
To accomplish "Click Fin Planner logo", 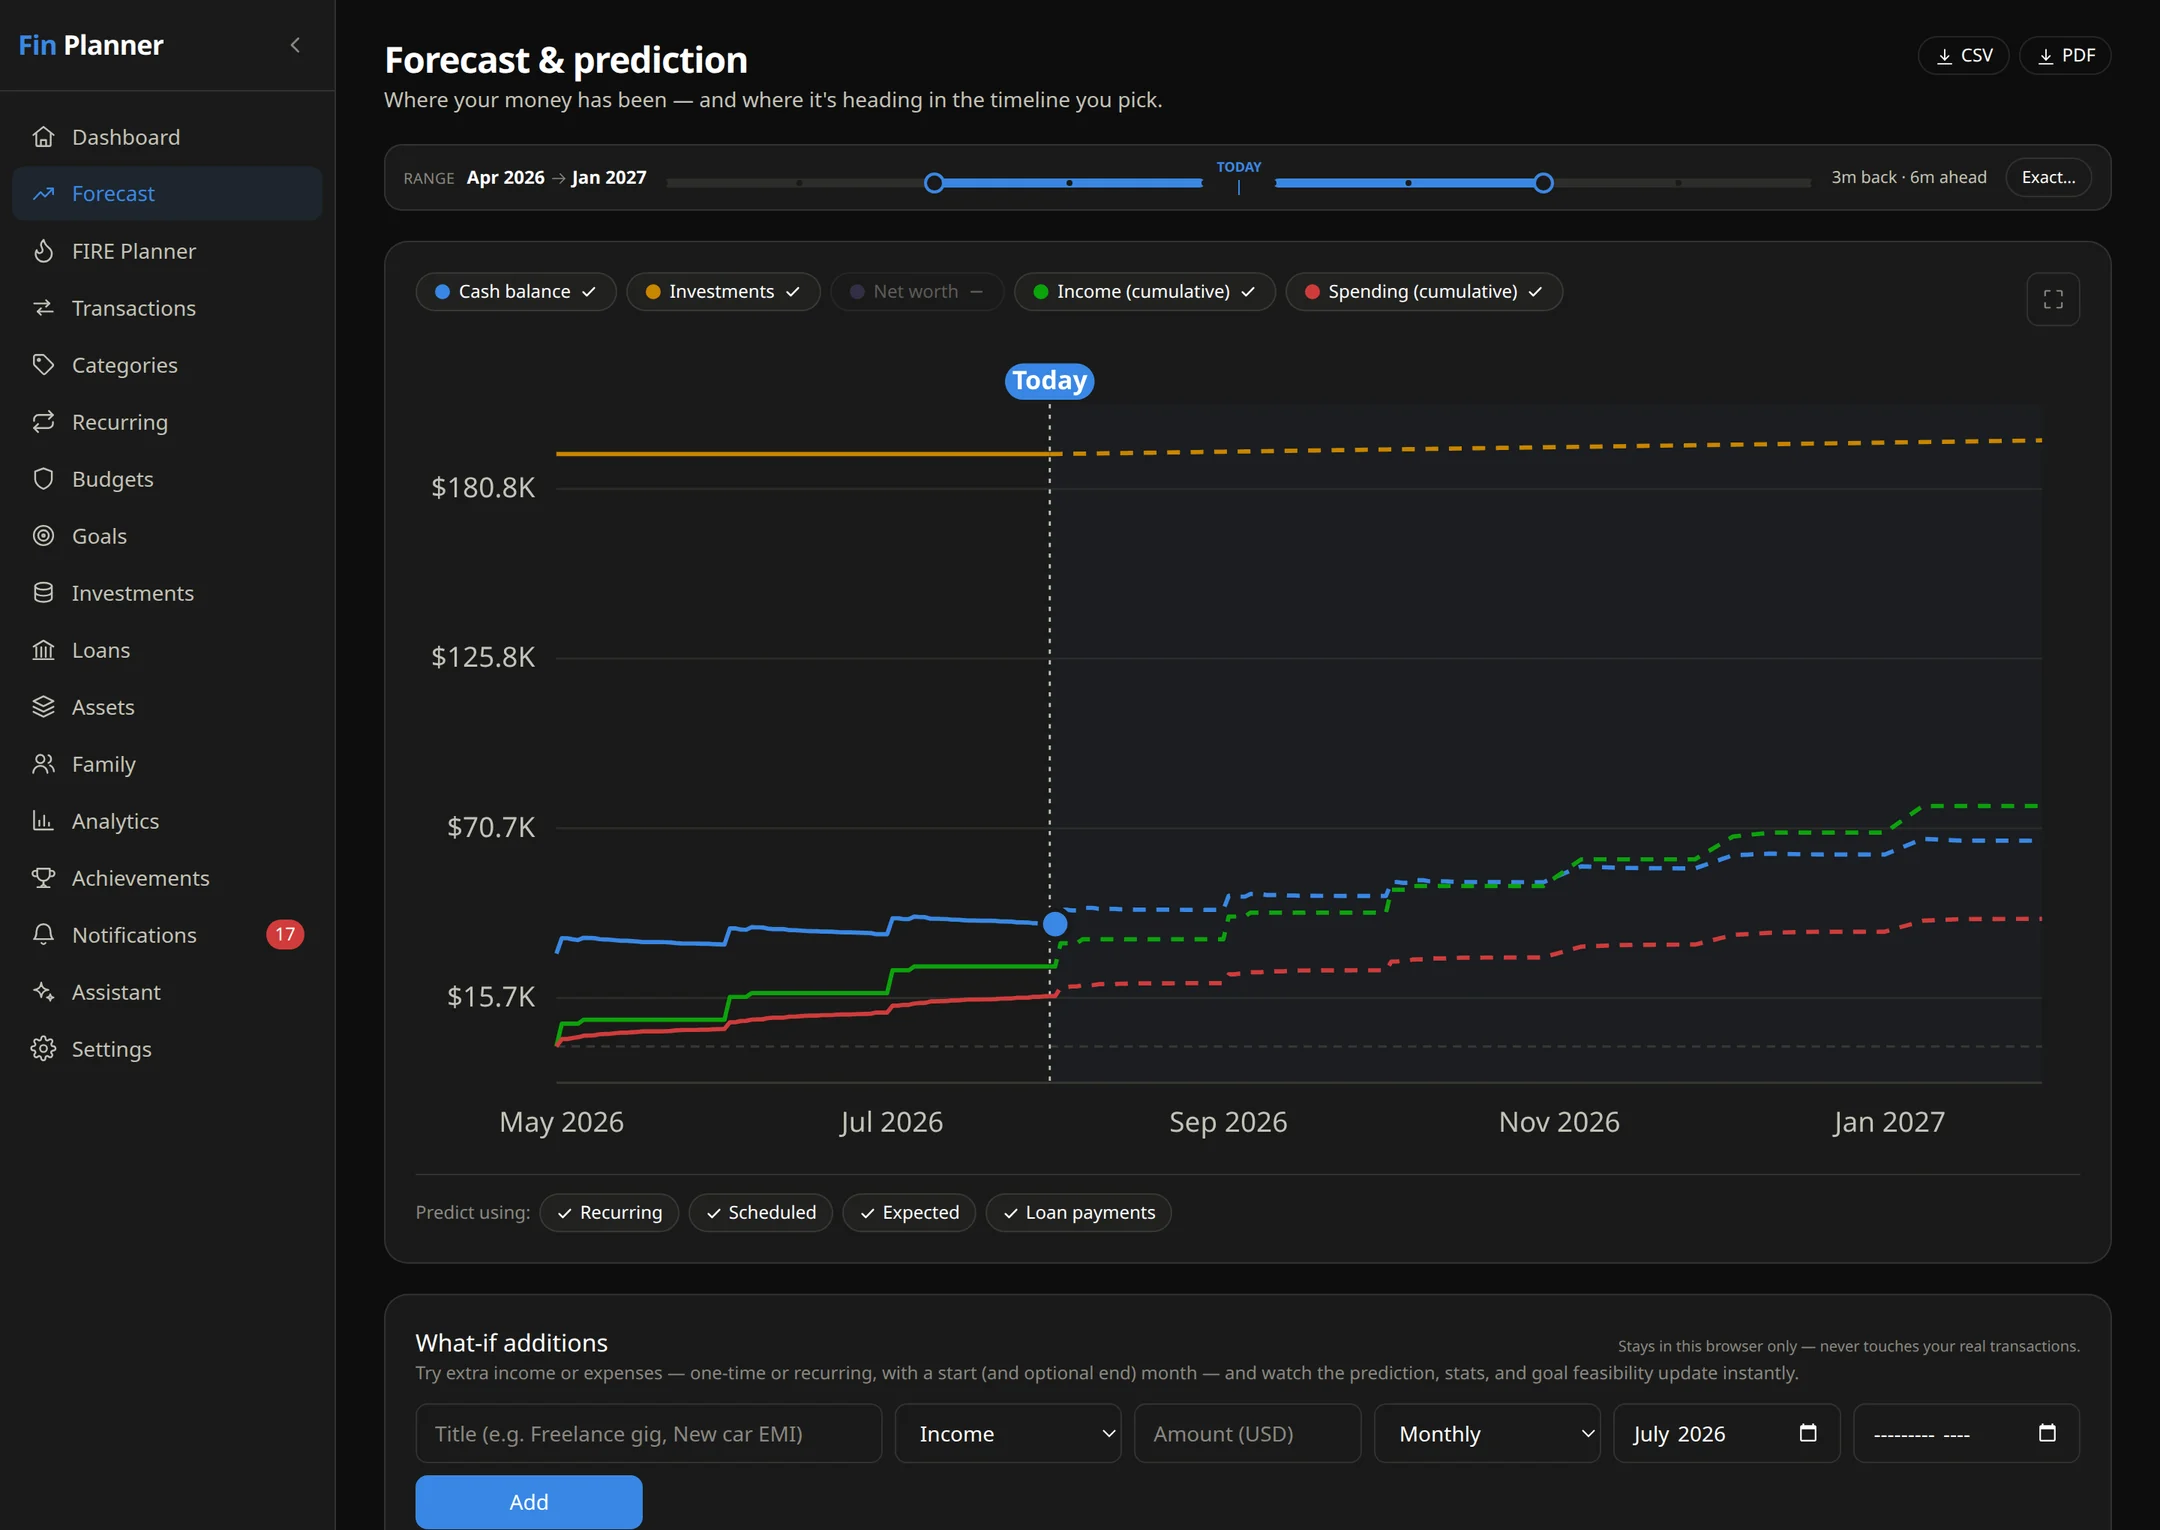I will pos(91,45).
